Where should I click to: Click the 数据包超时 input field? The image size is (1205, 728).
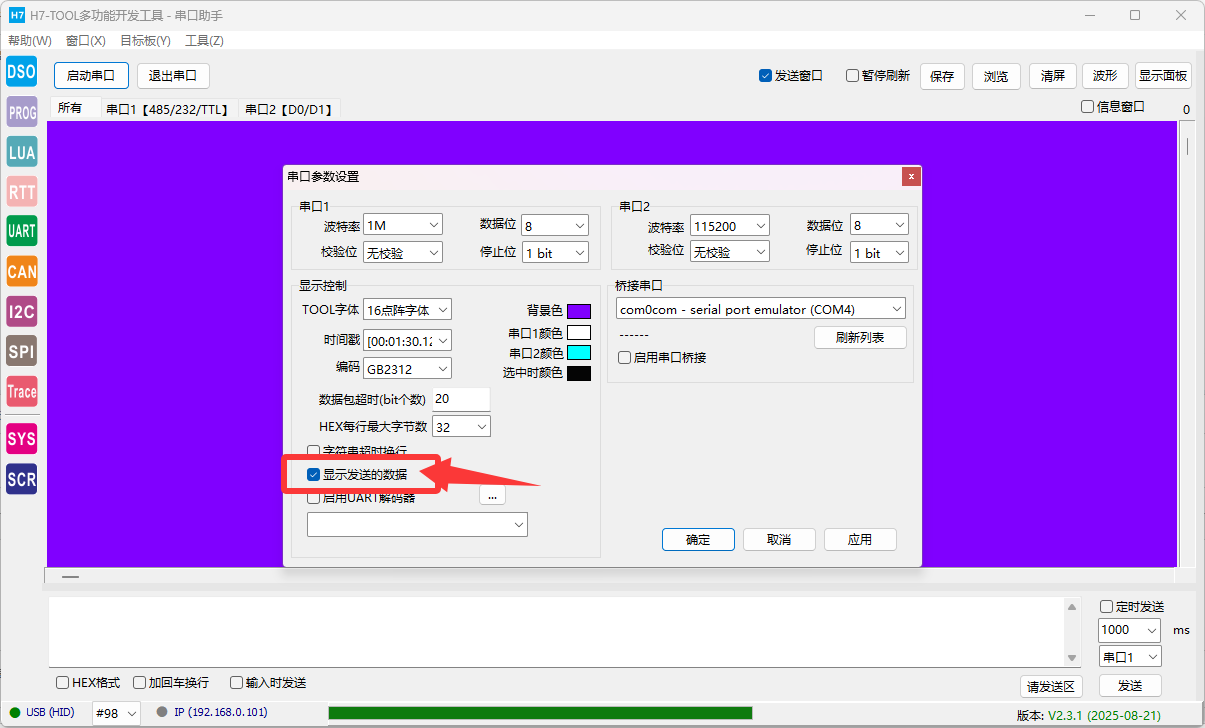[461, 399]
